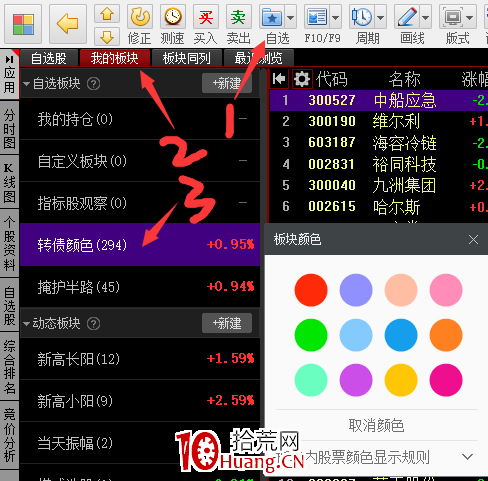Open the 分时图 sidebar item

[x=9, y=129]
